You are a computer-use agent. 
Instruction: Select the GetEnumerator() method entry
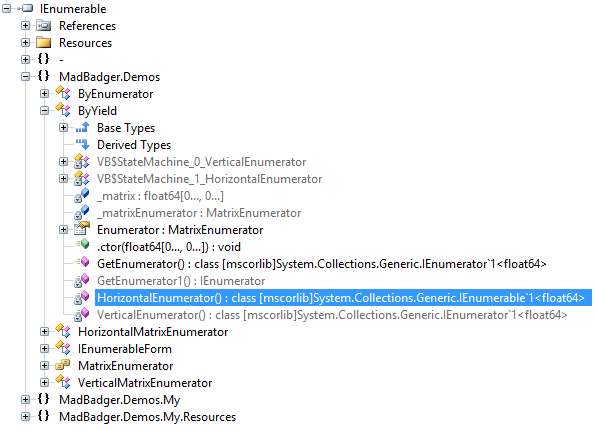point(322,263)
